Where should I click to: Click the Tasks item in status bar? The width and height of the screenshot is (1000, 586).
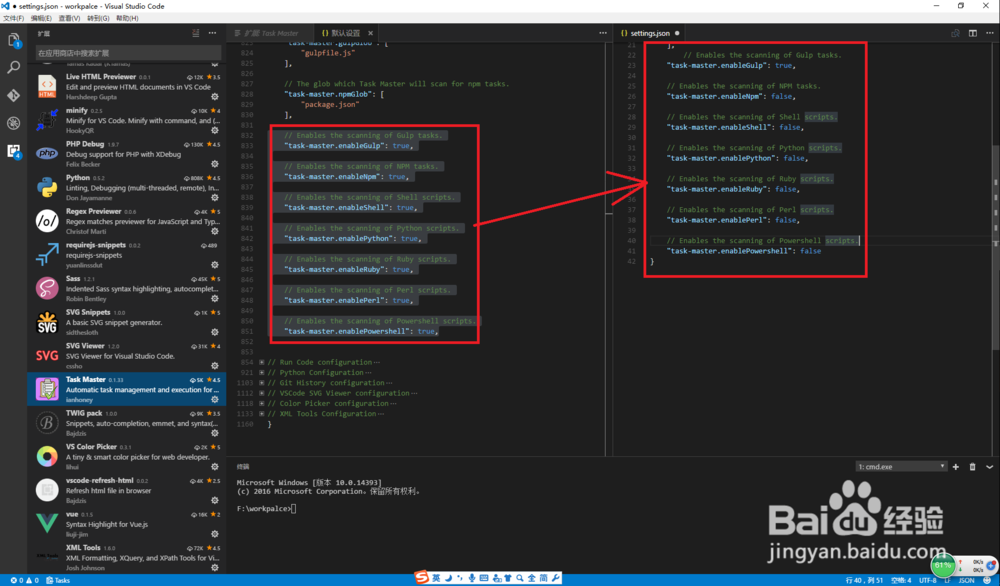58,580
